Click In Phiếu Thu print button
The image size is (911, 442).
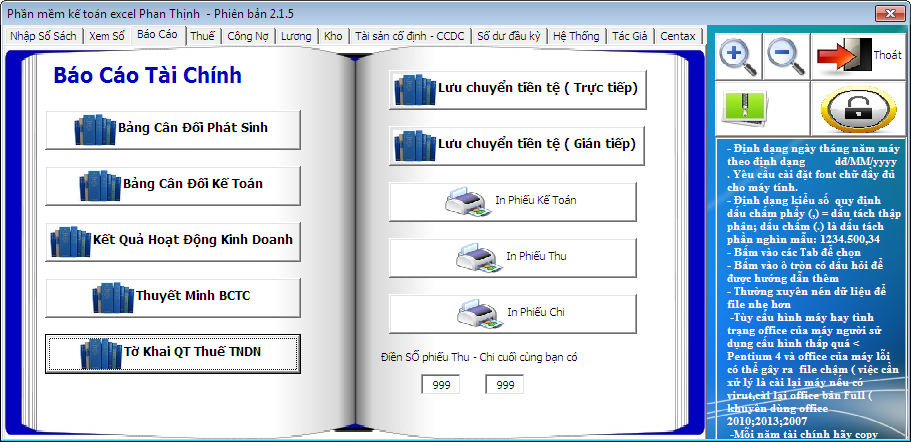pyautogui.click(x=513, y=257)
